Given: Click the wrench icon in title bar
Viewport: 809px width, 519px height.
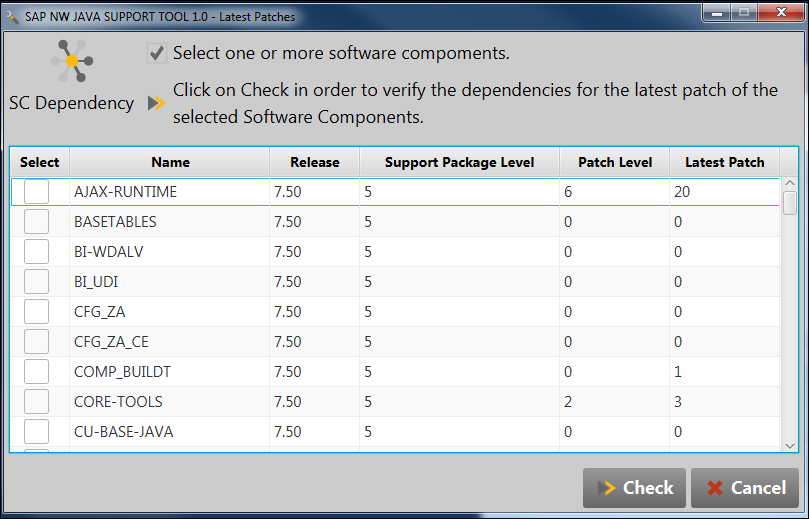Looking at the screenshot, I should (x=12, y=17).
